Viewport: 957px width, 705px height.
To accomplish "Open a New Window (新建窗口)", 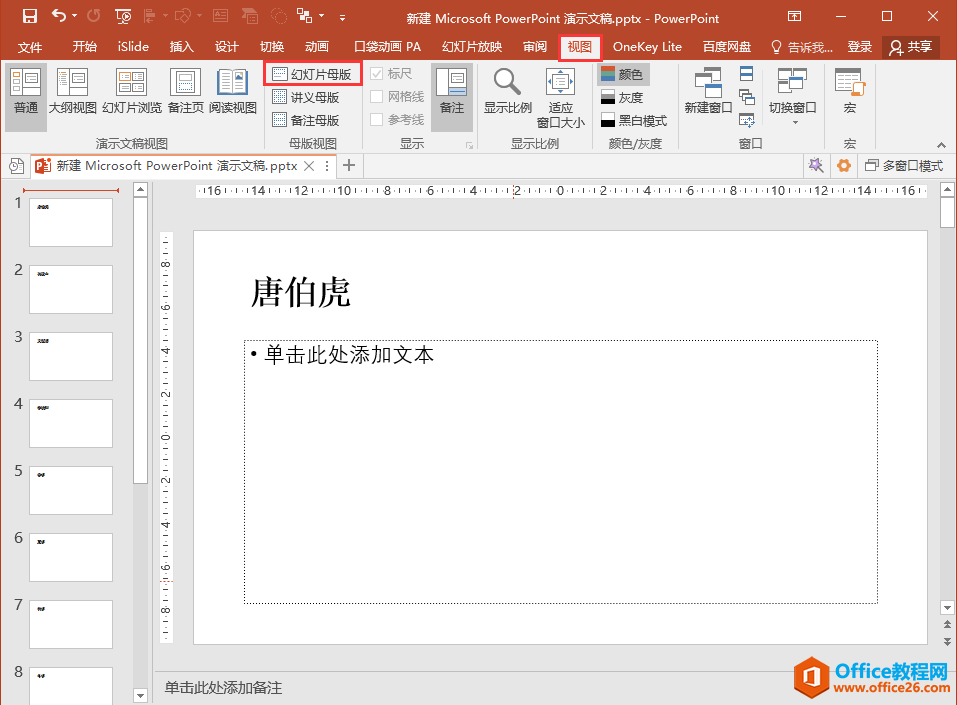I will 708,91.
